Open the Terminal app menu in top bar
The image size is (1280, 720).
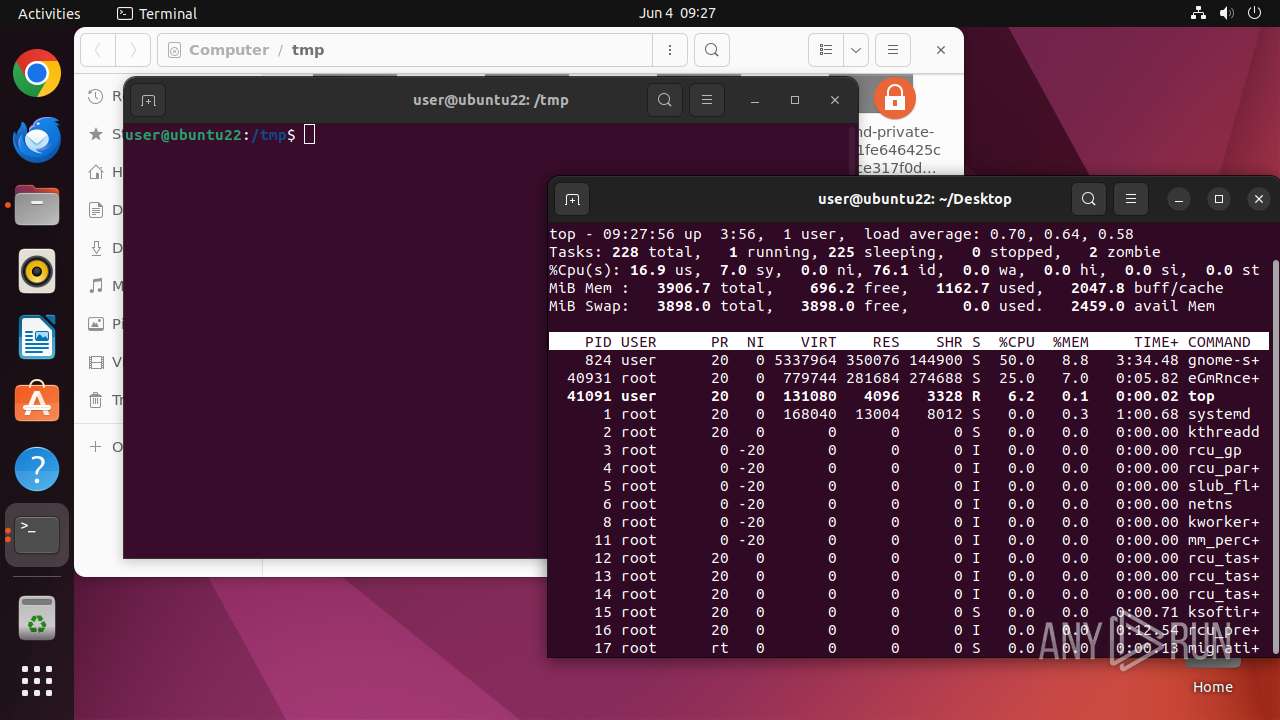point(157,13)
